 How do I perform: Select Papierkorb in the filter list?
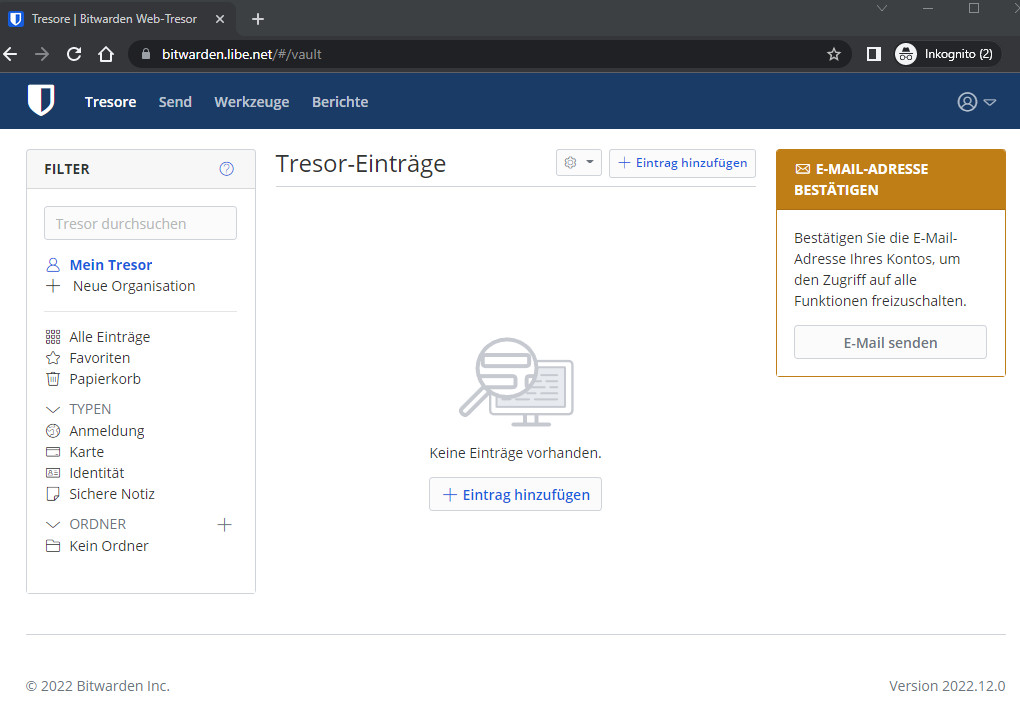point(104,379)
